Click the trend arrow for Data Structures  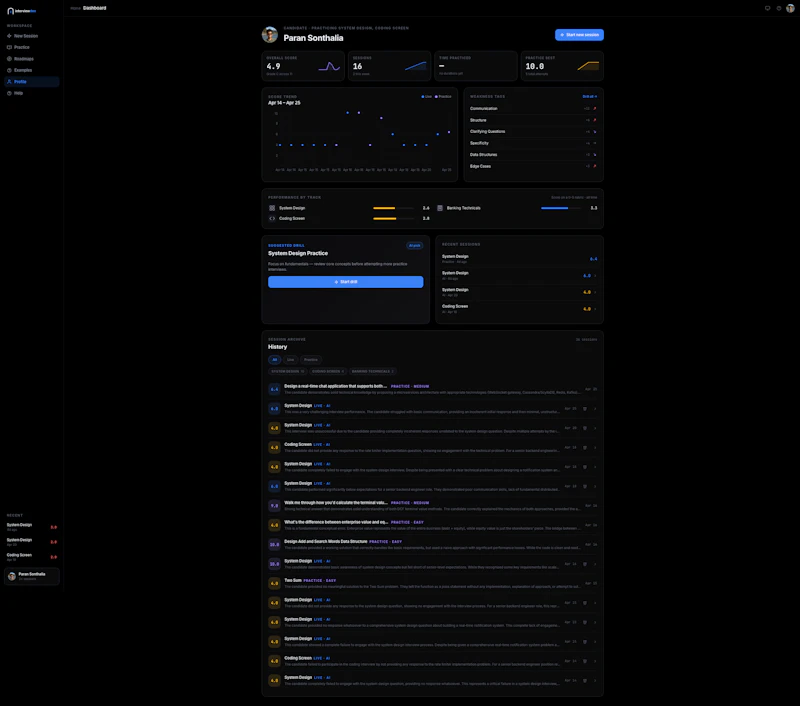[594, 155]
